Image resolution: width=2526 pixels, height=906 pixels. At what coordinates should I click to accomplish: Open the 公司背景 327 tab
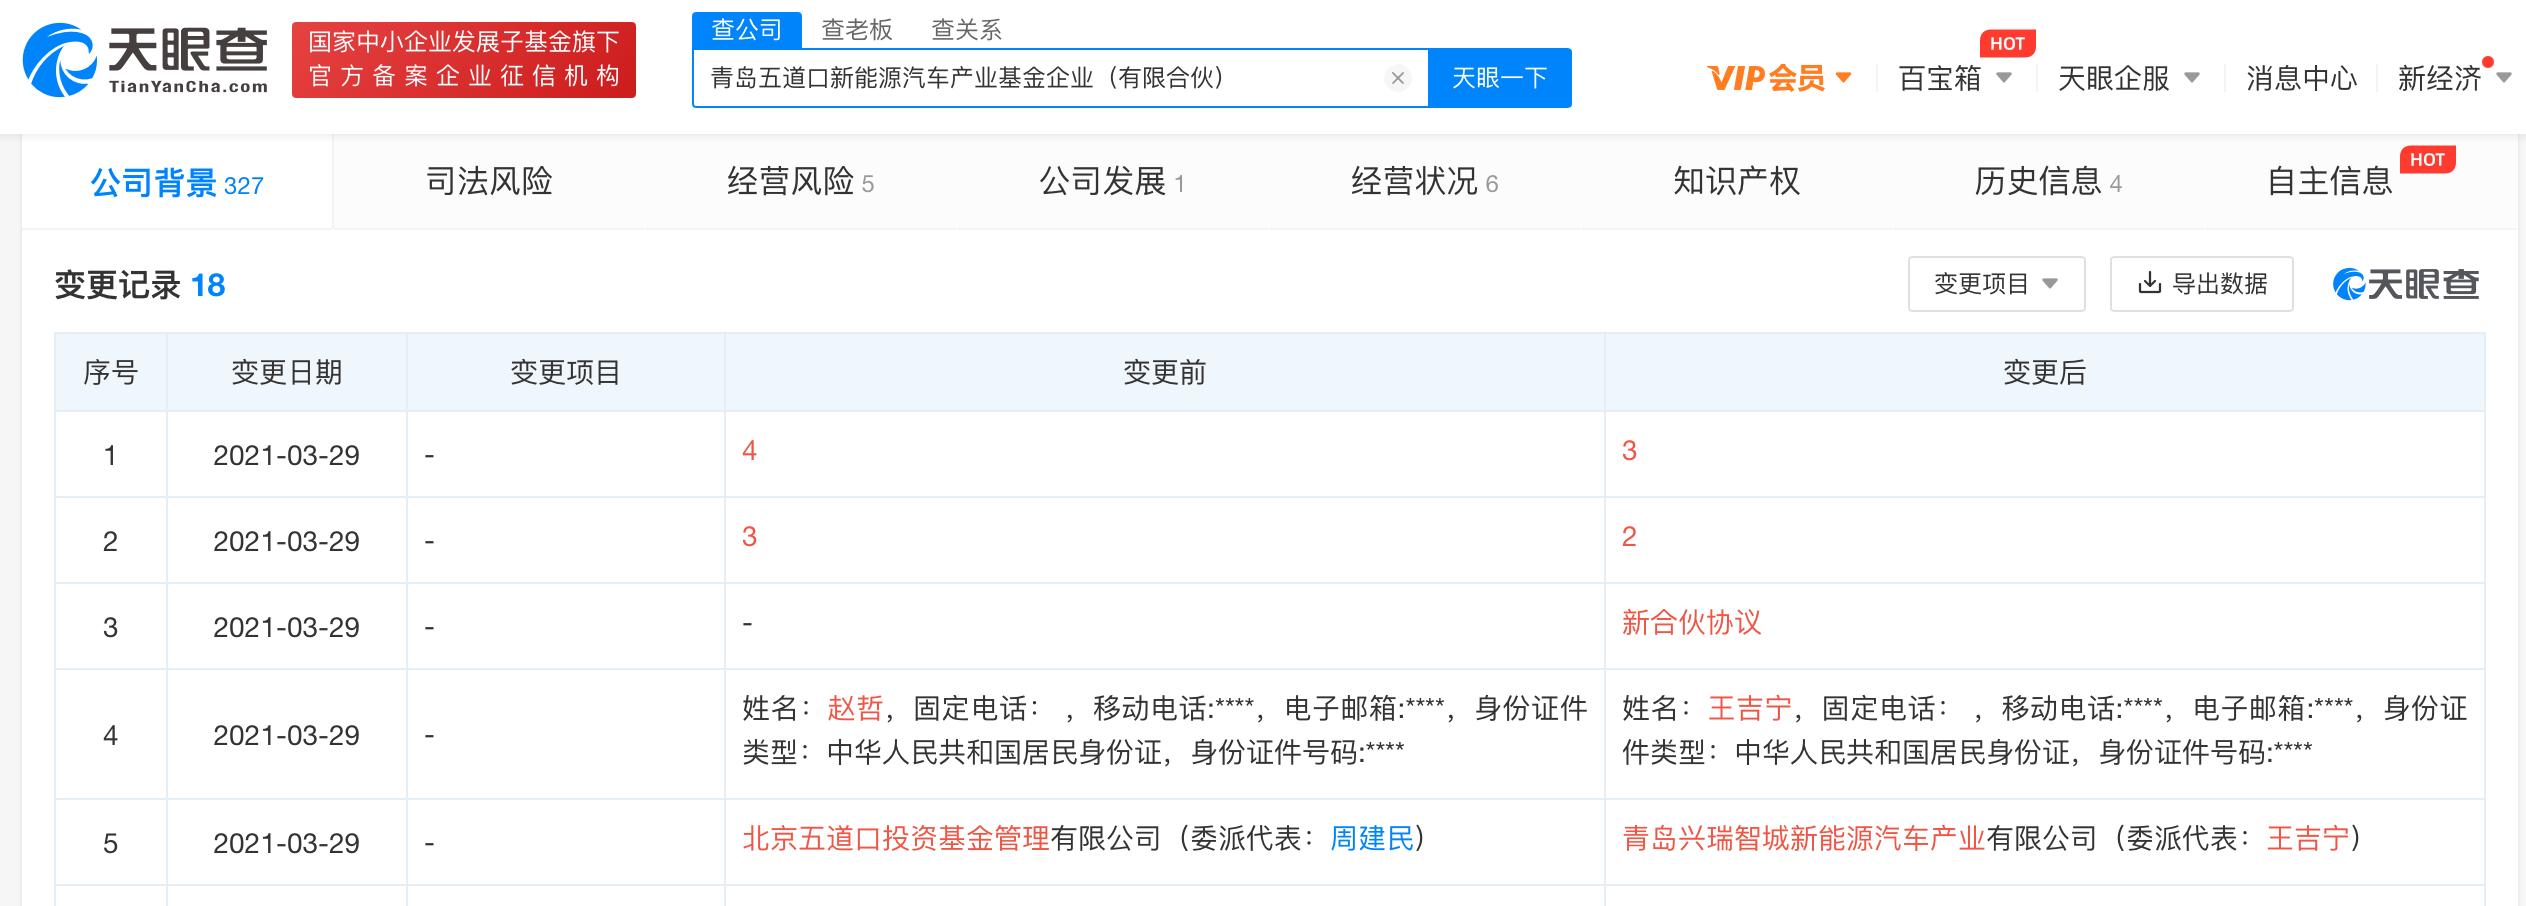(x=177, y=183)
